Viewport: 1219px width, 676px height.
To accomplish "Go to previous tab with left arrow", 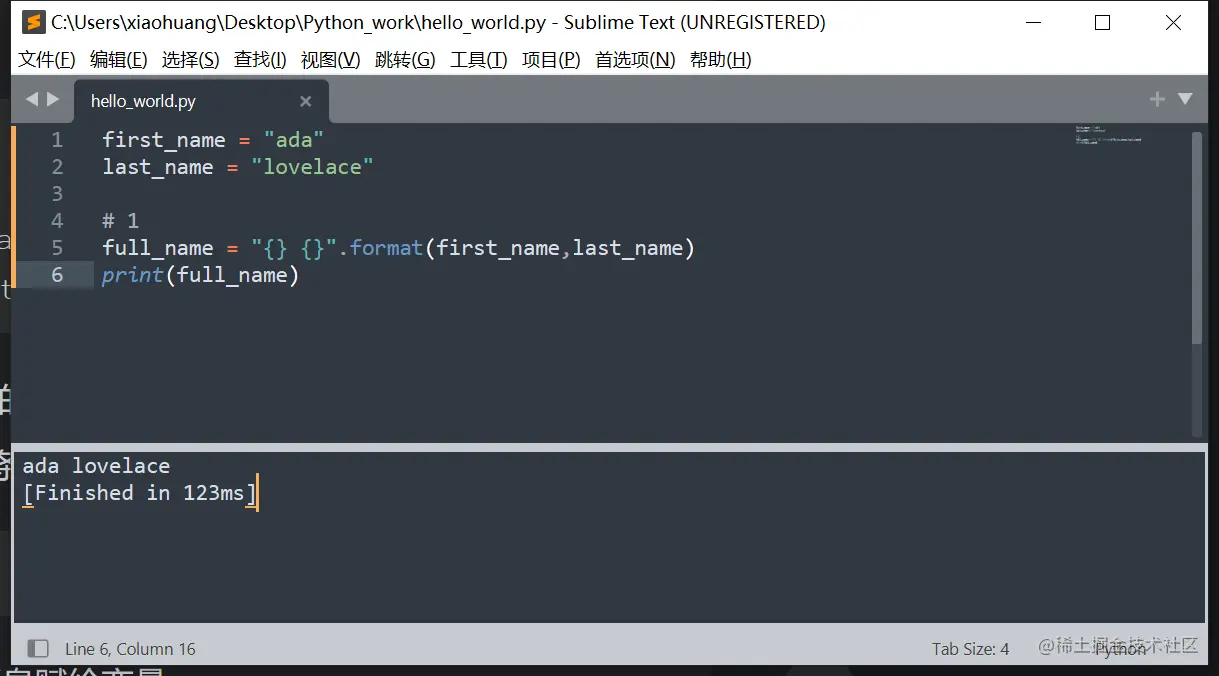I will click(31, 99).
